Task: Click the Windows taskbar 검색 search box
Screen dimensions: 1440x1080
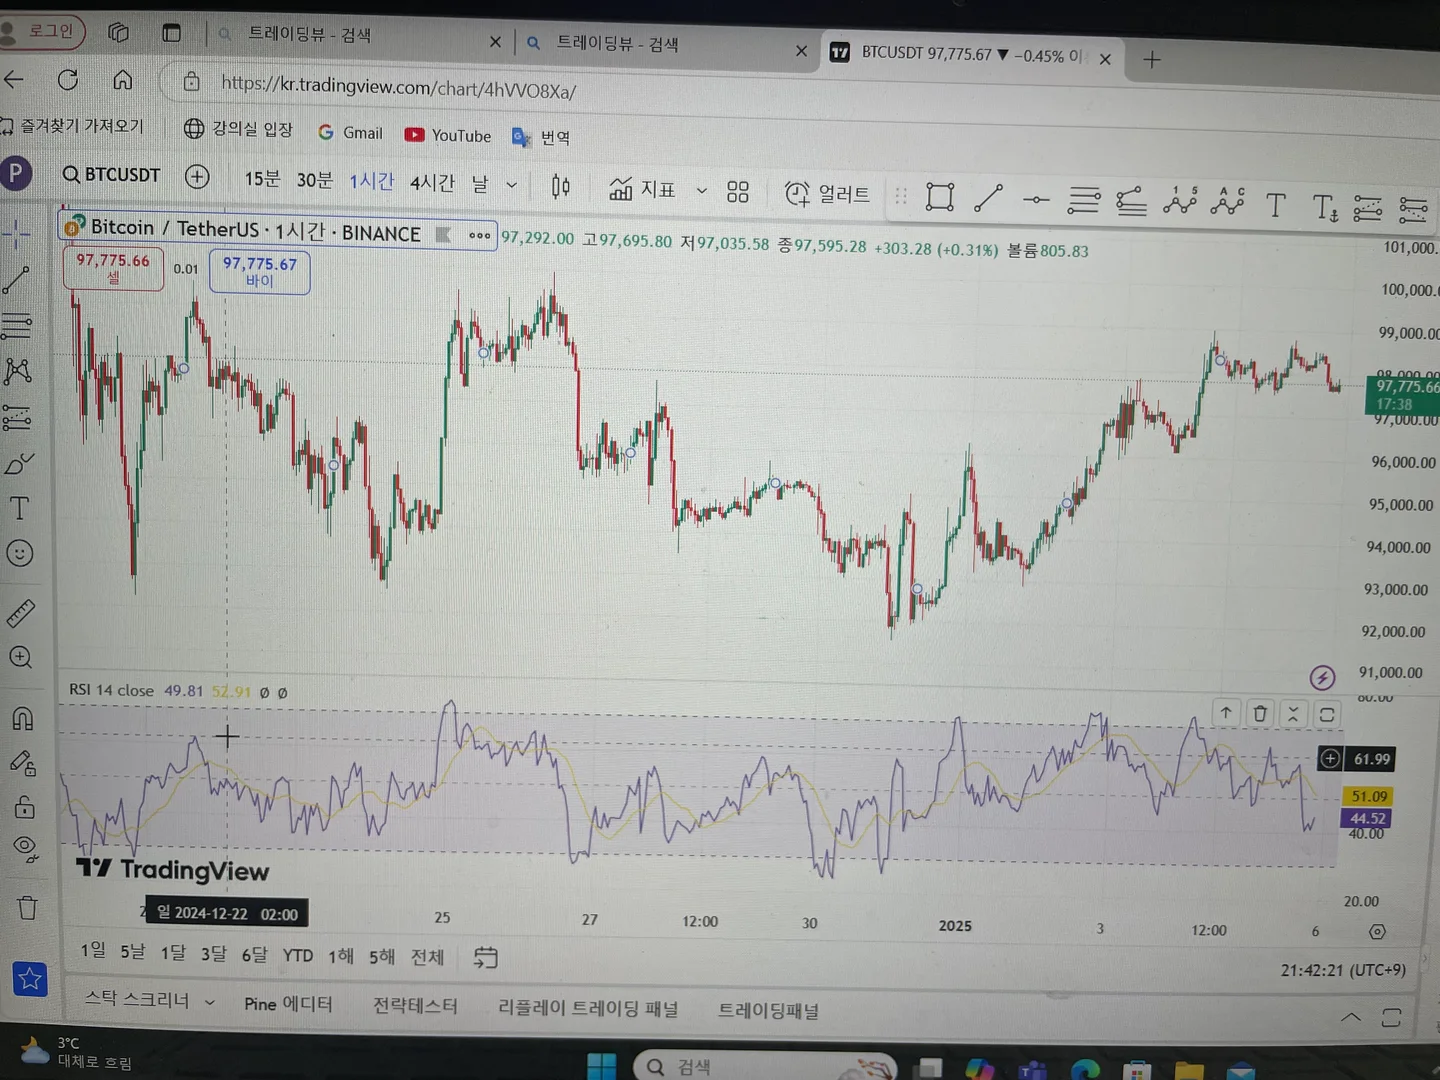Action: pos(765,1066)
